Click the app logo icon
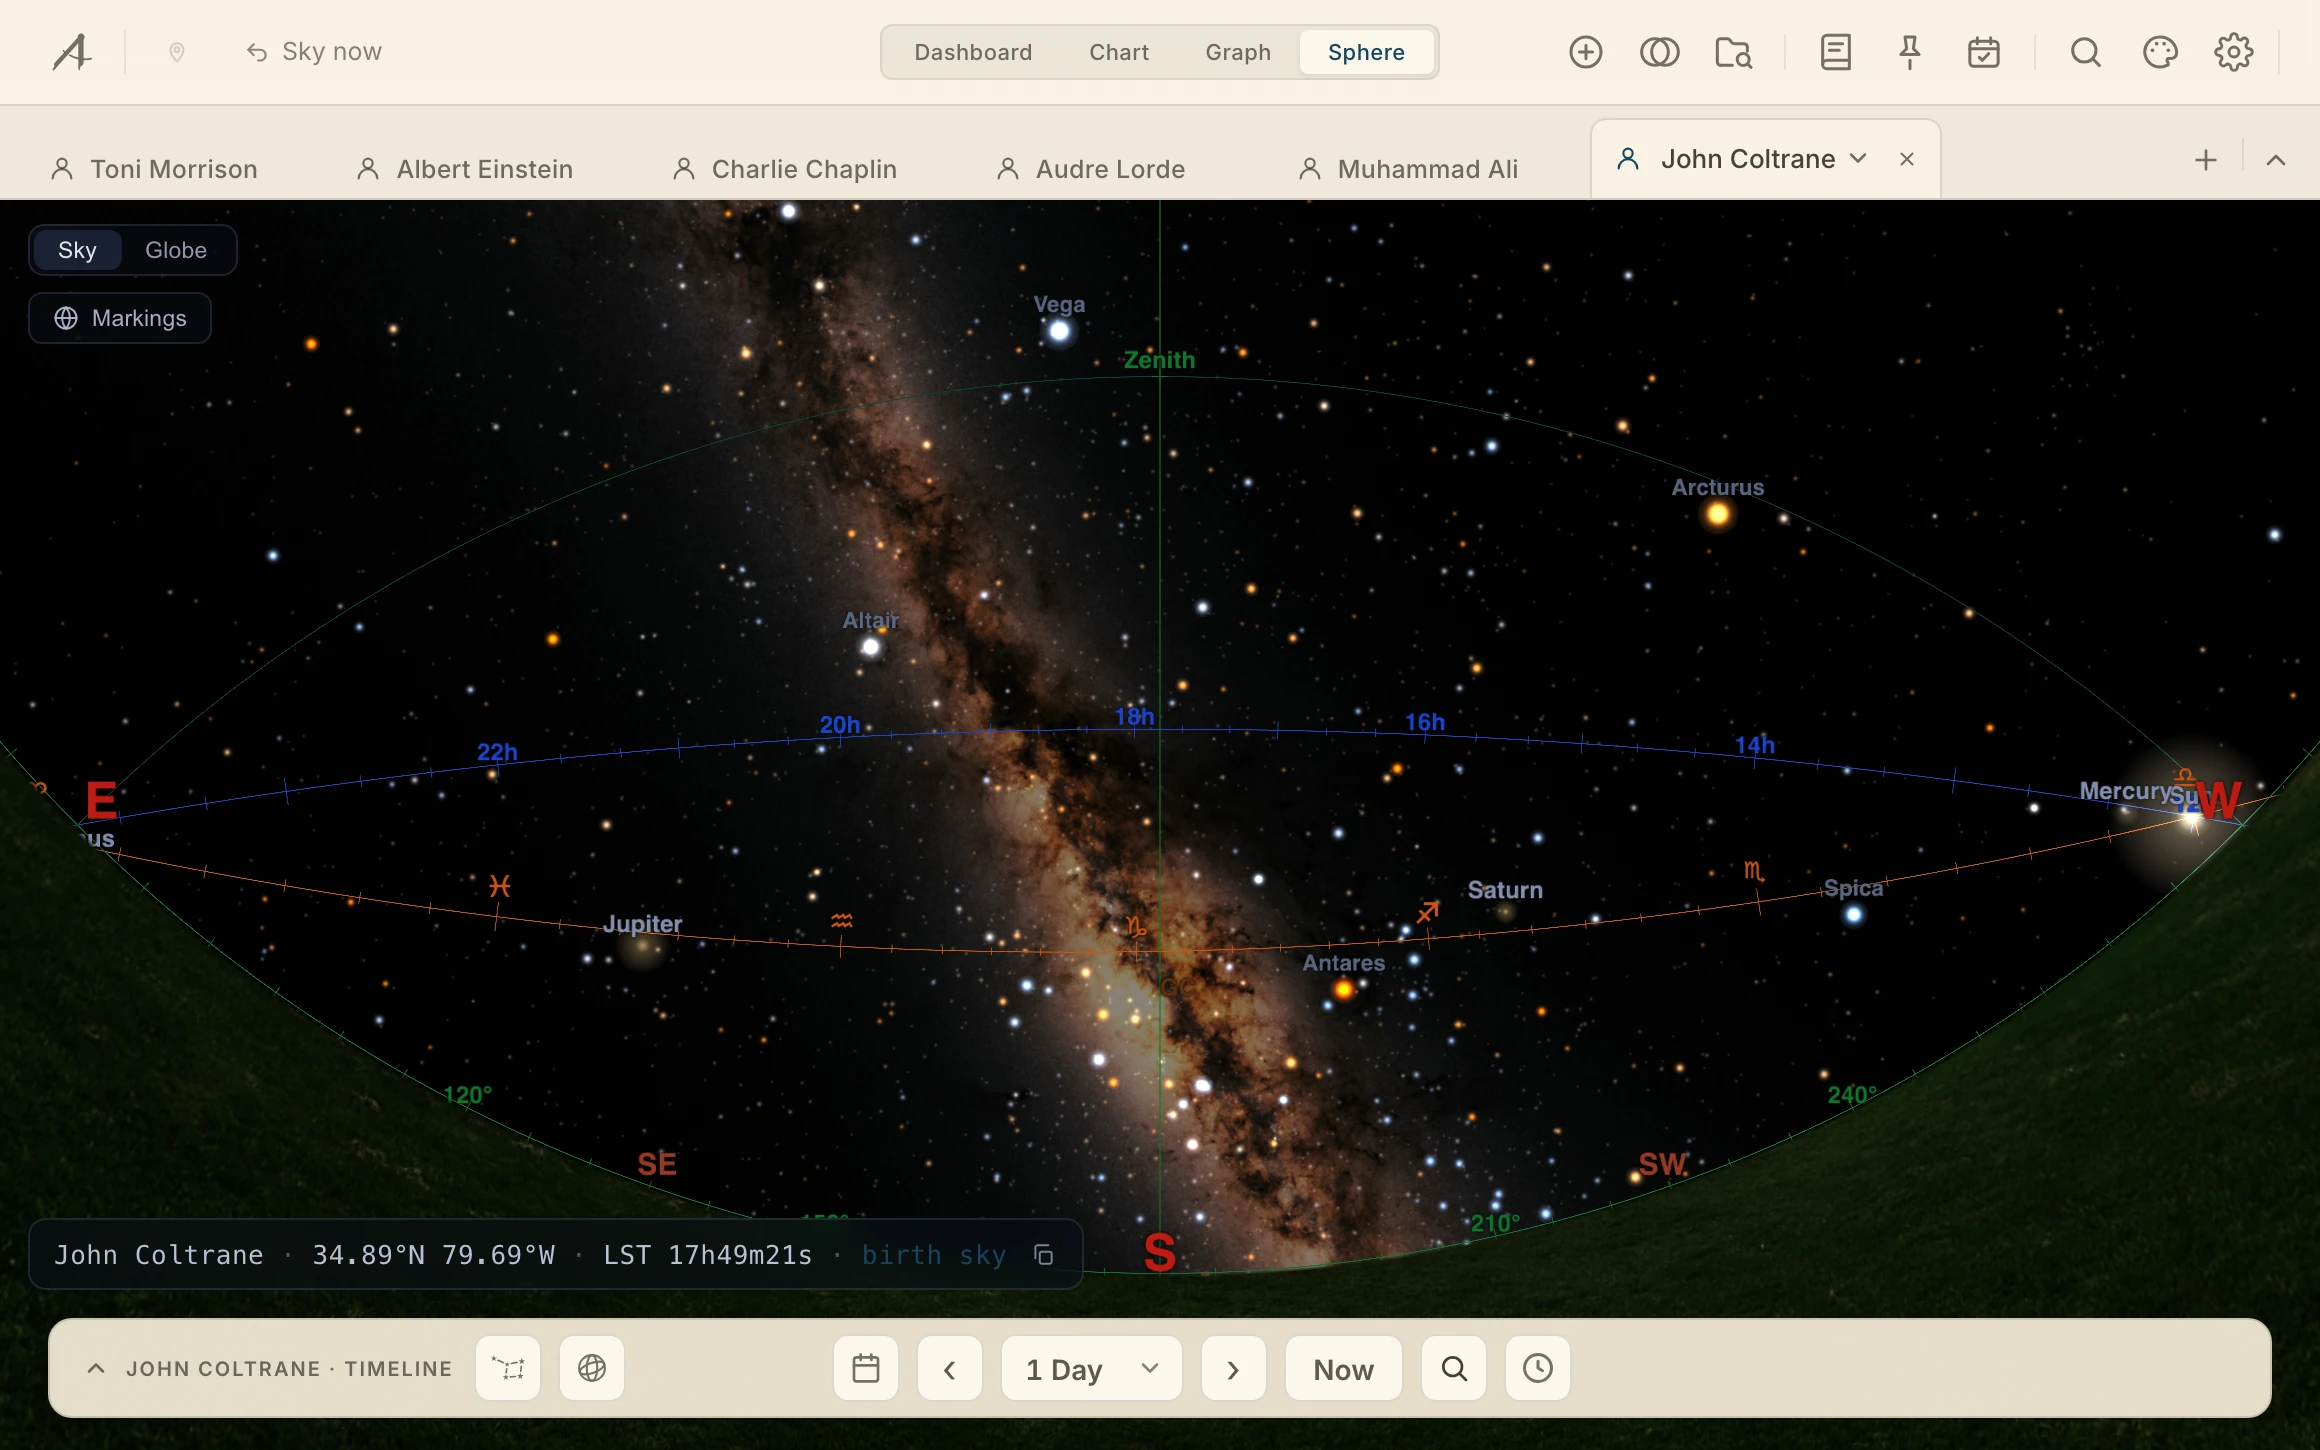This screenshot has width=2320, height=1450. click(x=72, y=52)
